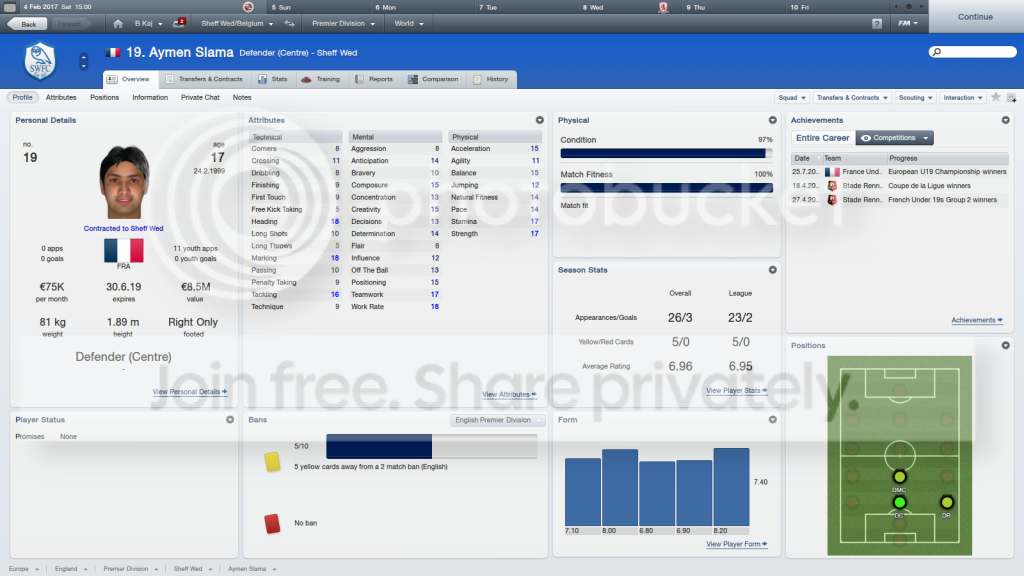The width and height of the screenshot is (1024, 576).
Task: Open the Attributes panel options circle
Action: (x=539, y=120)
